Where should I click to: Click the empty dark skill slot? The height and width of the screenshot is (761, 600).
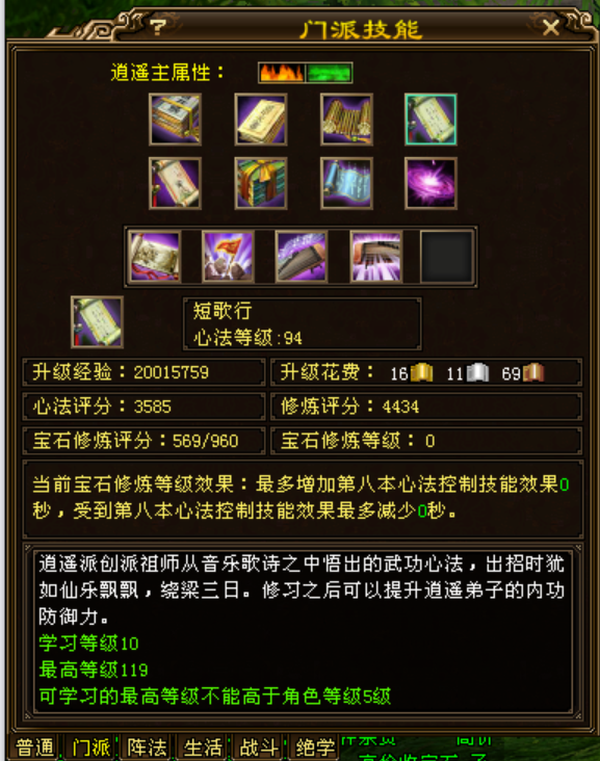pyautogui.click(x=447, y=257)
